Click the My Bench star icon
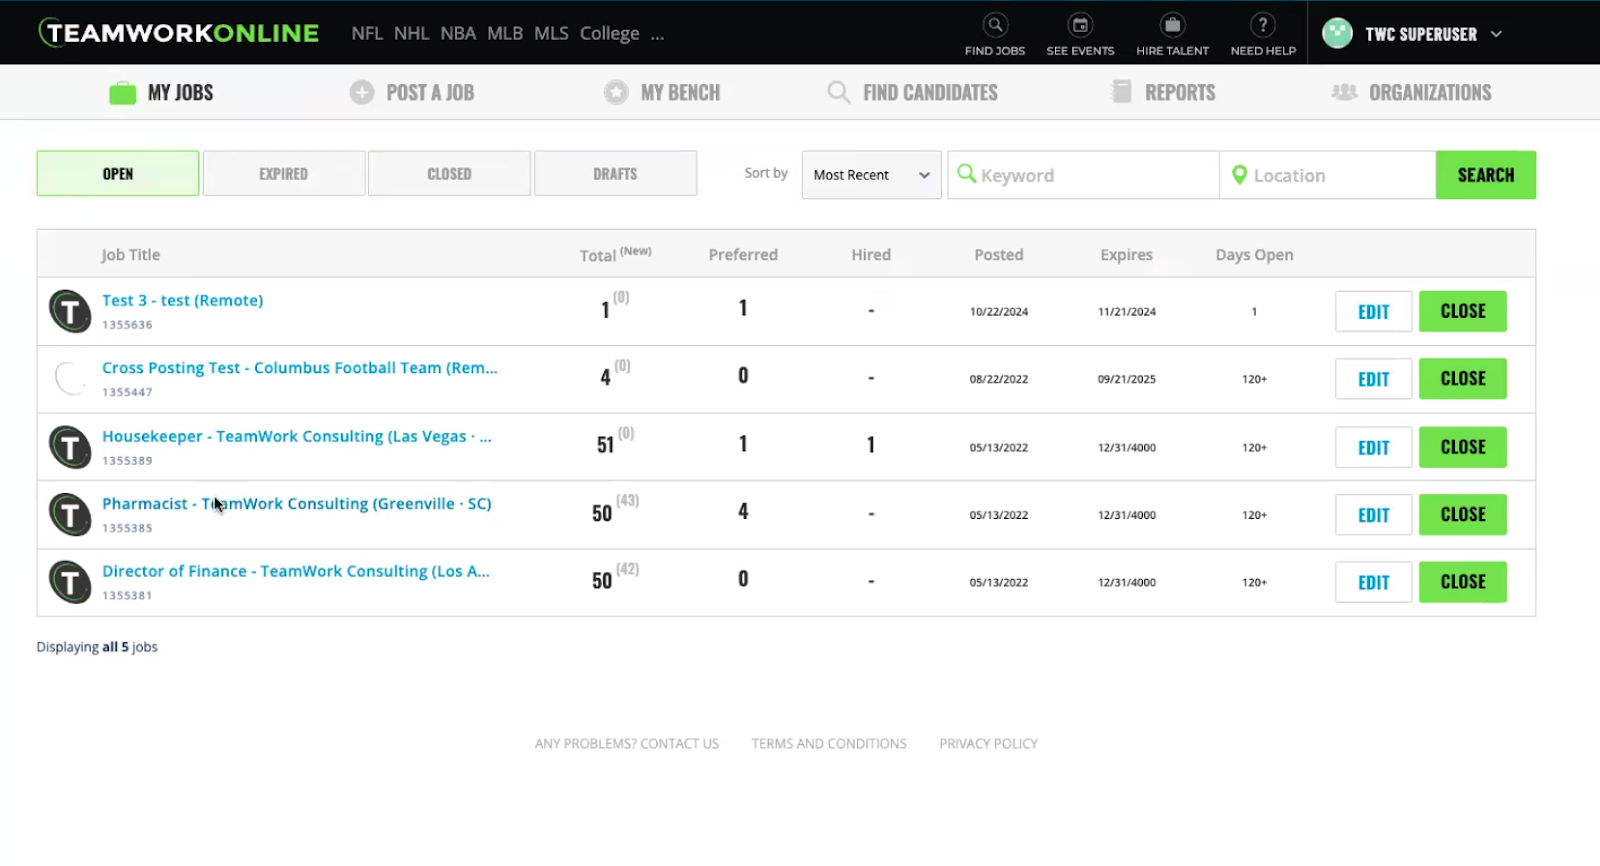The width and height of the screenshot is (1600, 866). 616,92
